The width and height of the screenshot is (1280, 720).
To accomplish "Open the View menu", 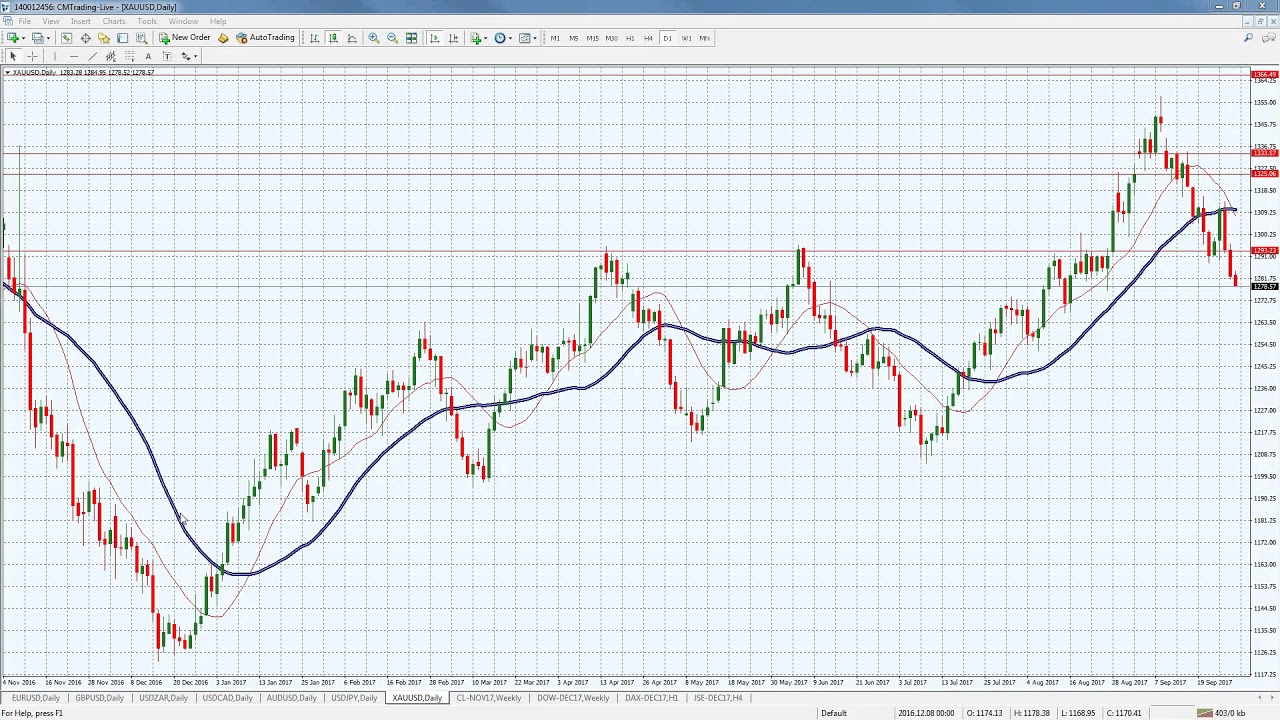I will point(50,21).
